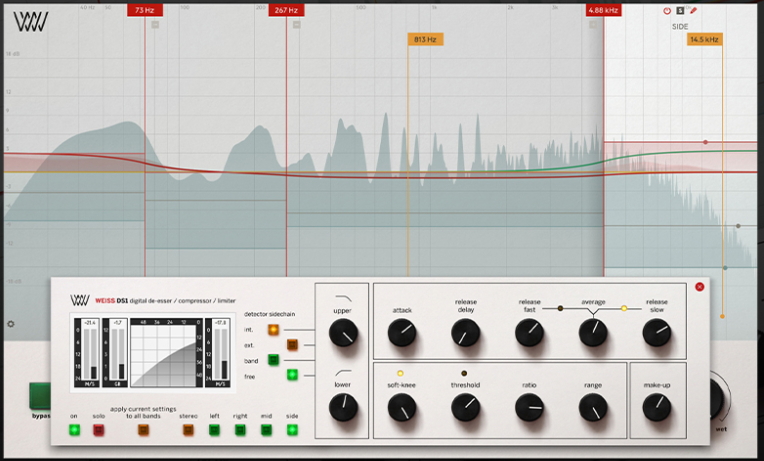Click the red power icon above SIDE

coord(667,11)
